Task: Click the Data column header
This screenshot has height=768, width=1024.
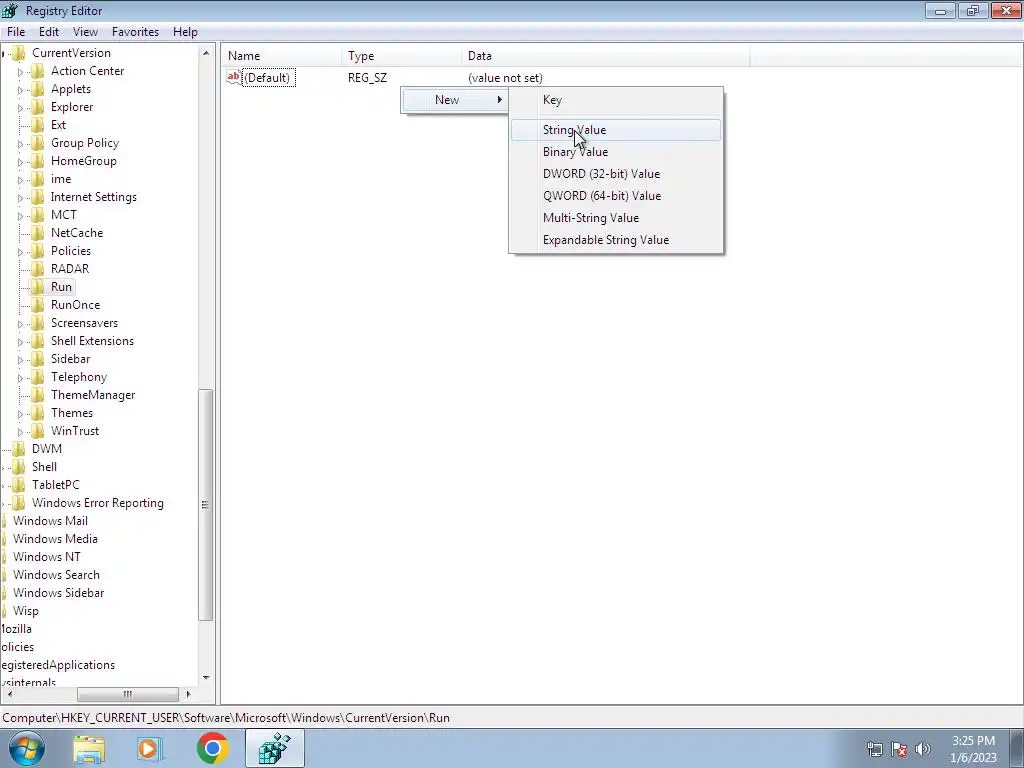Action: [605, 56]
